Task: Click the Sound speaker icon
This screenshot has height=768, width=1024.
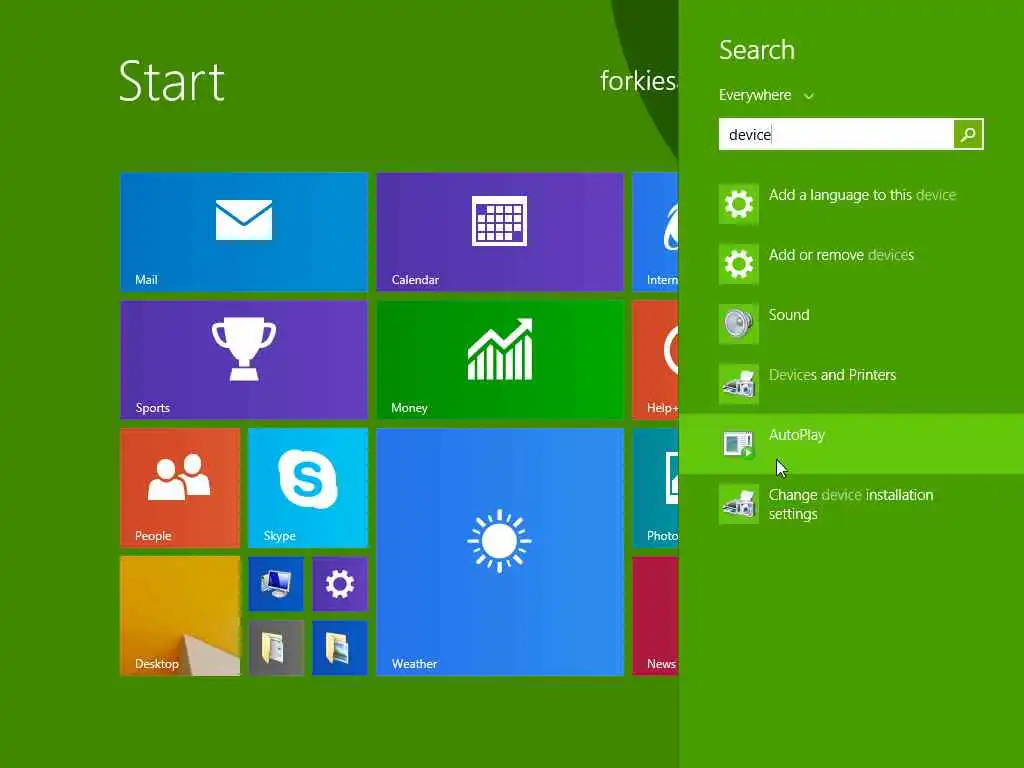Action: pos(739,324)
